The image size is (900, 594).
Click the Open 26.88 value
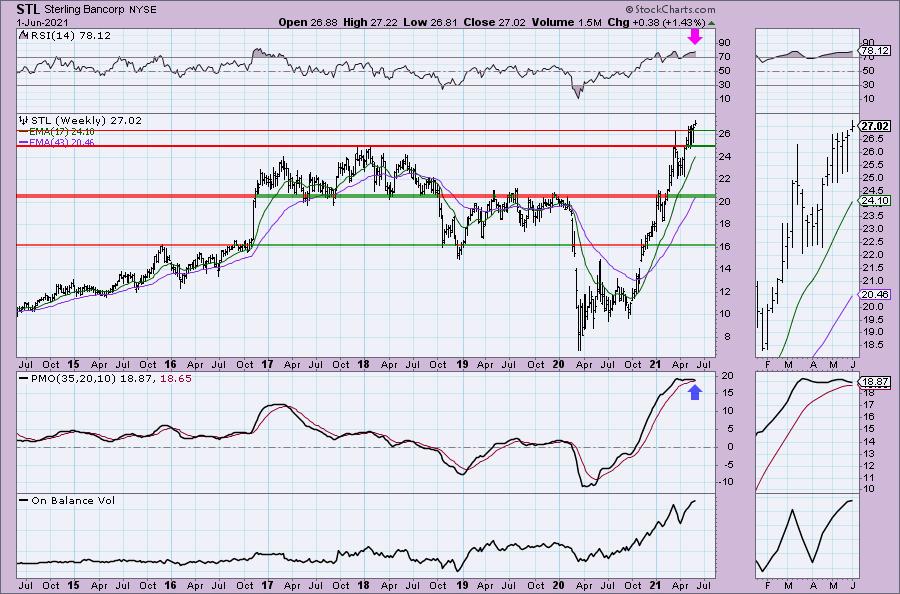(308, 22)
